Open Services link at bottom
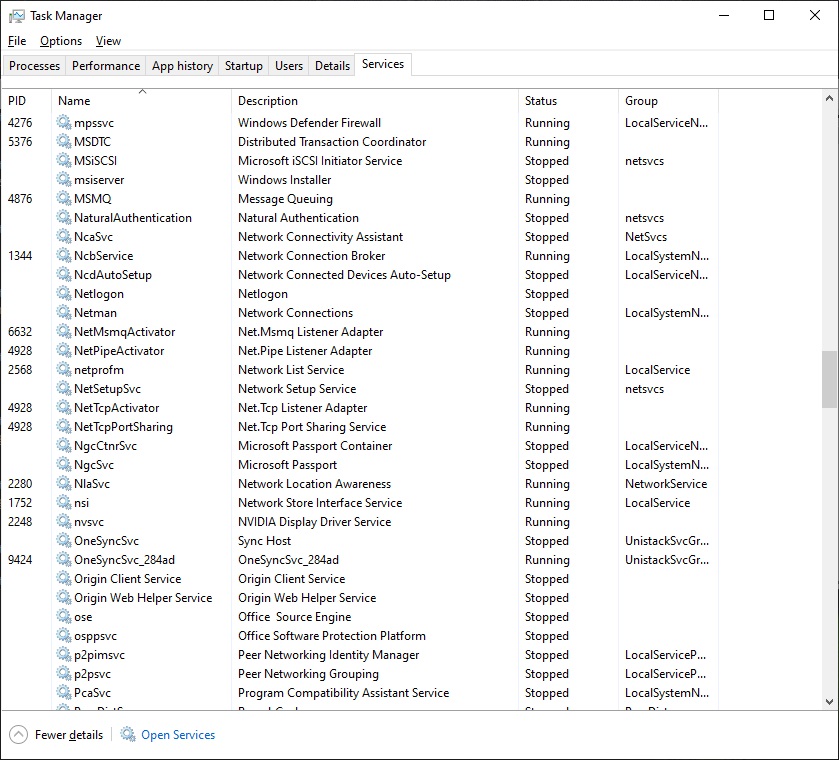Viewport: 839px width, 760px height. point(178,735)
